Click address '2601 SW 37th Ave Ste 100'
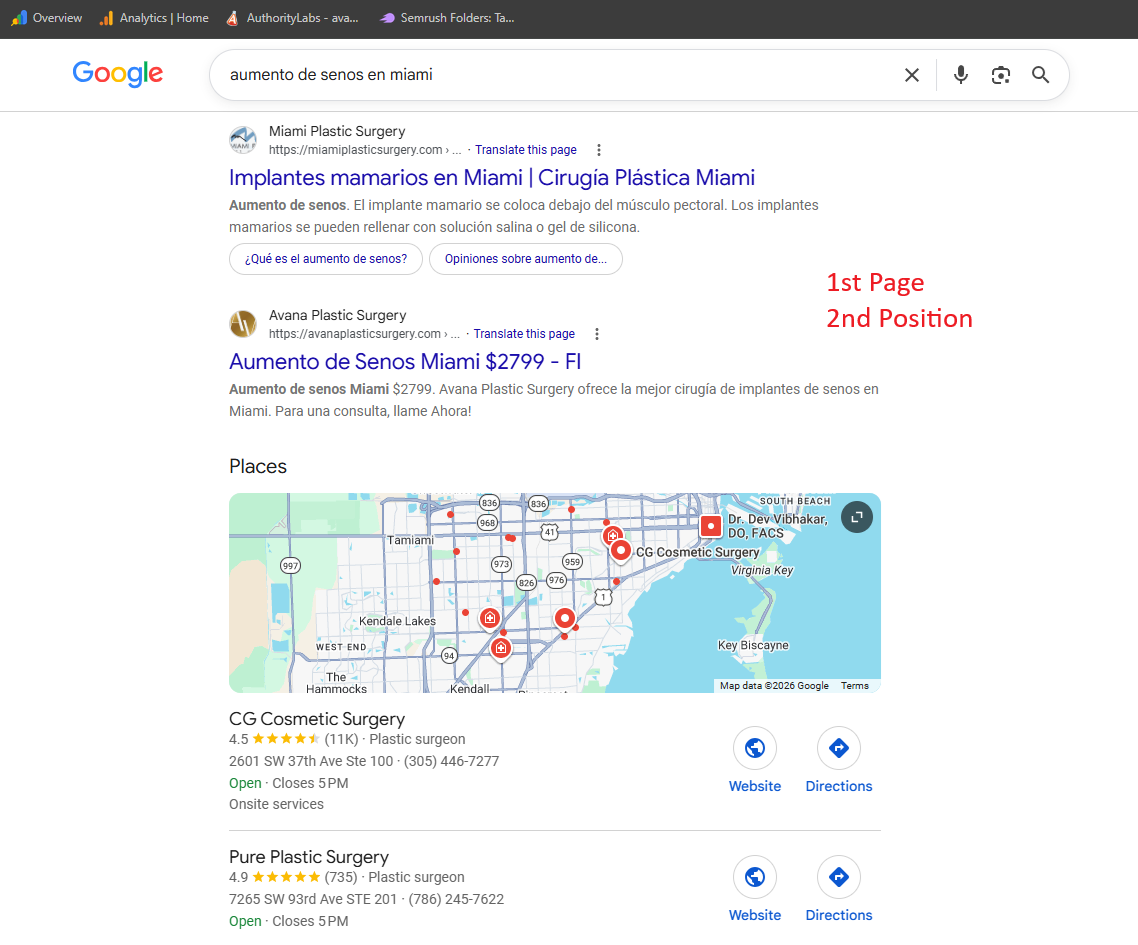The image size is (1138, 945). coord(311,761)
